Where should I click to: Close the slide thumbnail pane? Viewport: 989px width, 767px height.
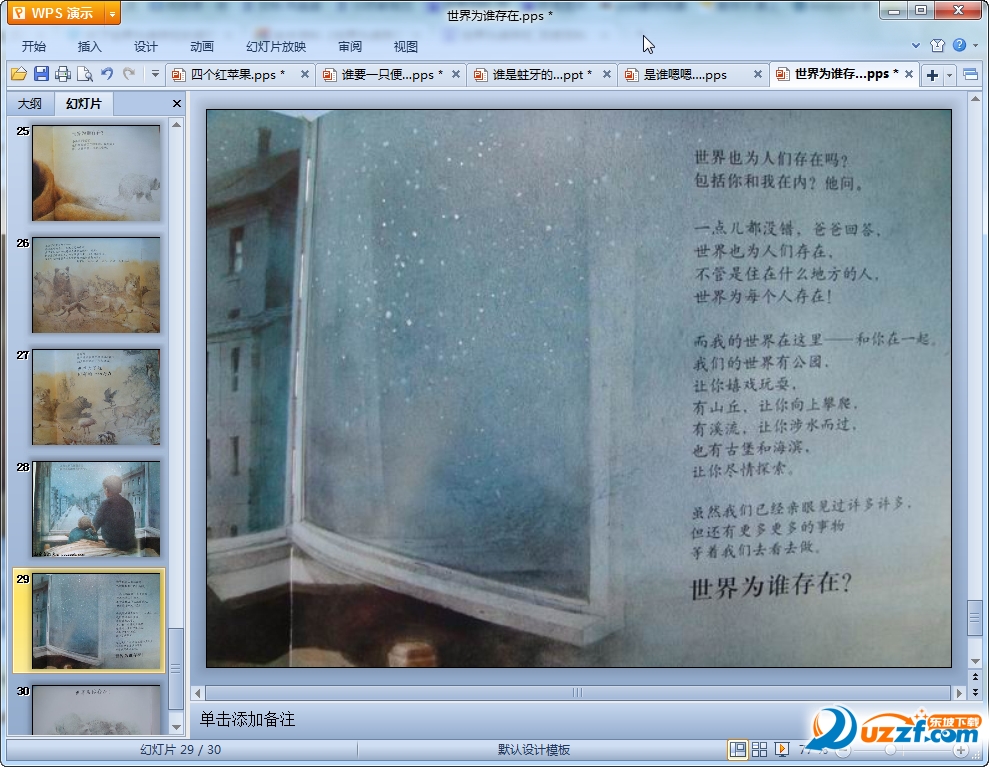(x=177, y=103)
